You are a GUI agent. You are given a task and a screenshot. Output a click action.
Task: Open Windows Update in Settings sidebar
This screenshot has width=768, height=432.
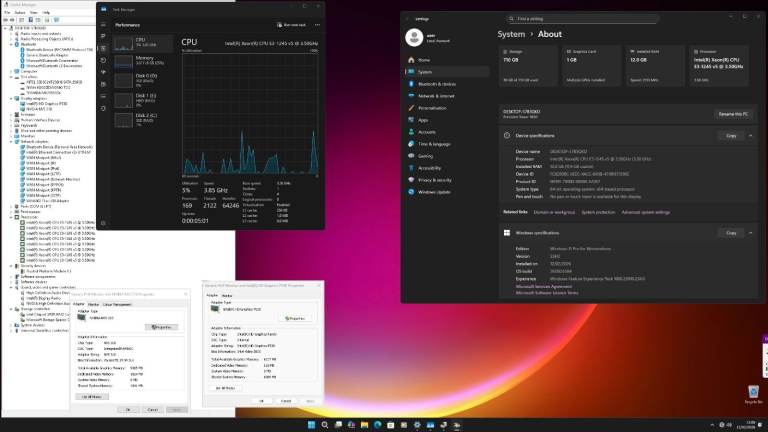coord(440,192)
